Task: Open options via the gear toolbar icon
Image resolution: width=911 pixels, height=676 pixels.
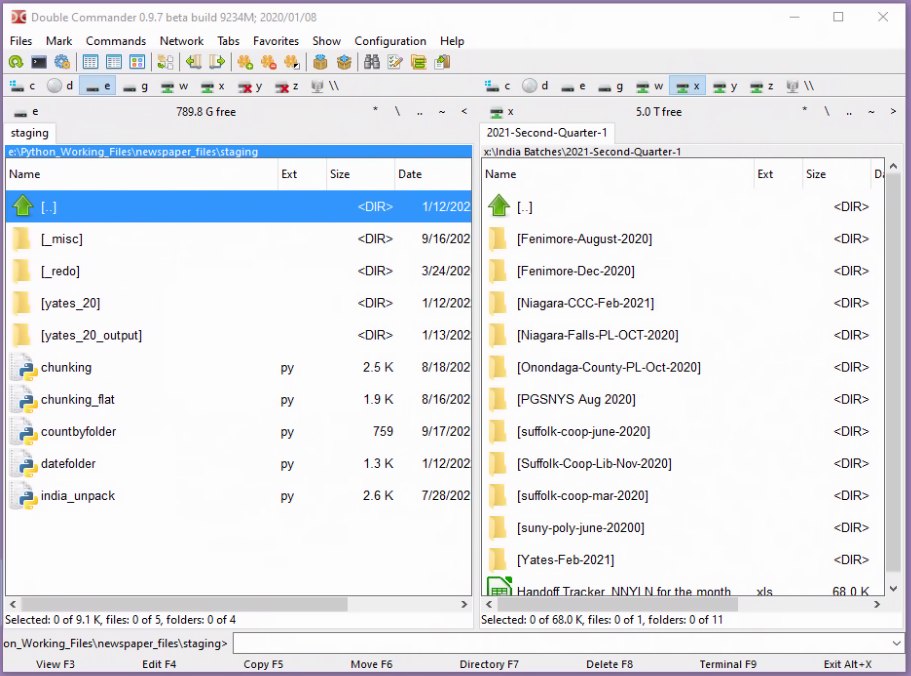Action: tap(62, 62)
